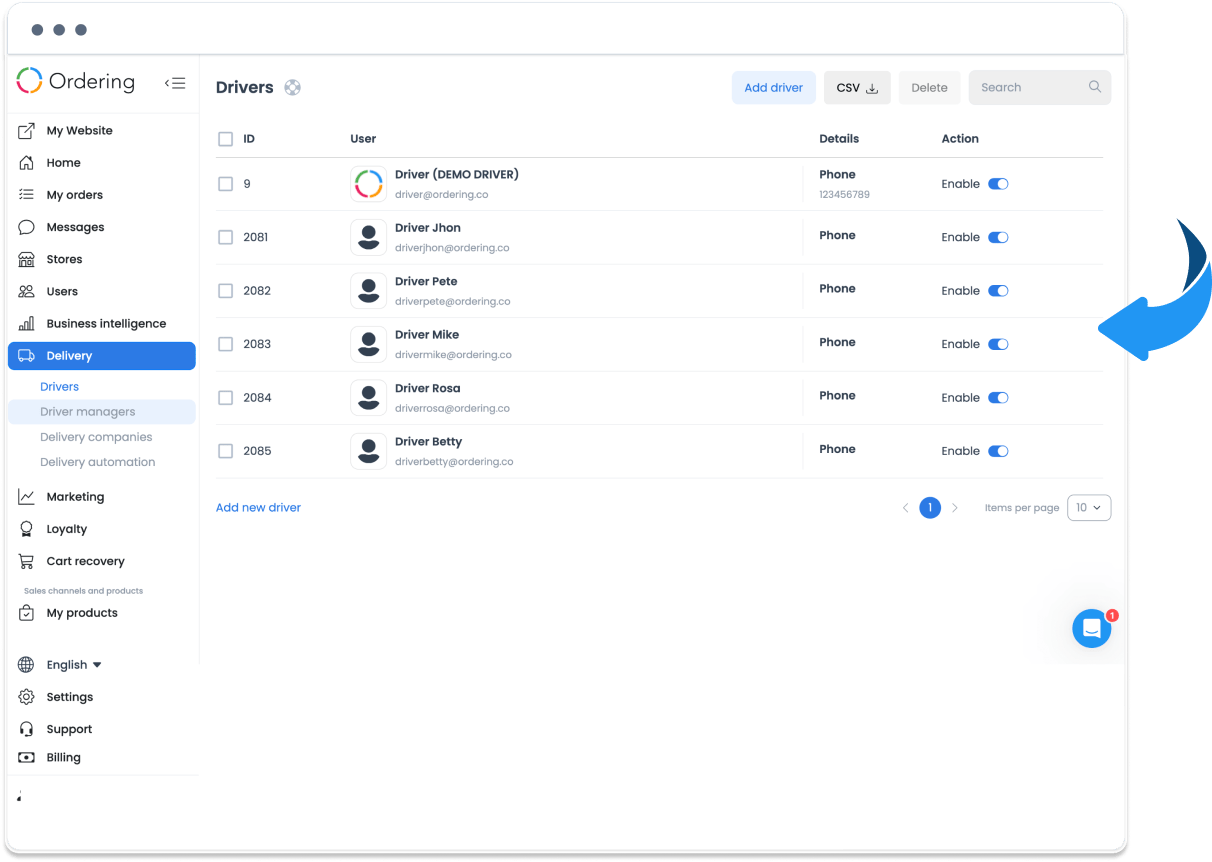Check the box for driver ID 2084

pyautogui.click(x=225, y=398)
